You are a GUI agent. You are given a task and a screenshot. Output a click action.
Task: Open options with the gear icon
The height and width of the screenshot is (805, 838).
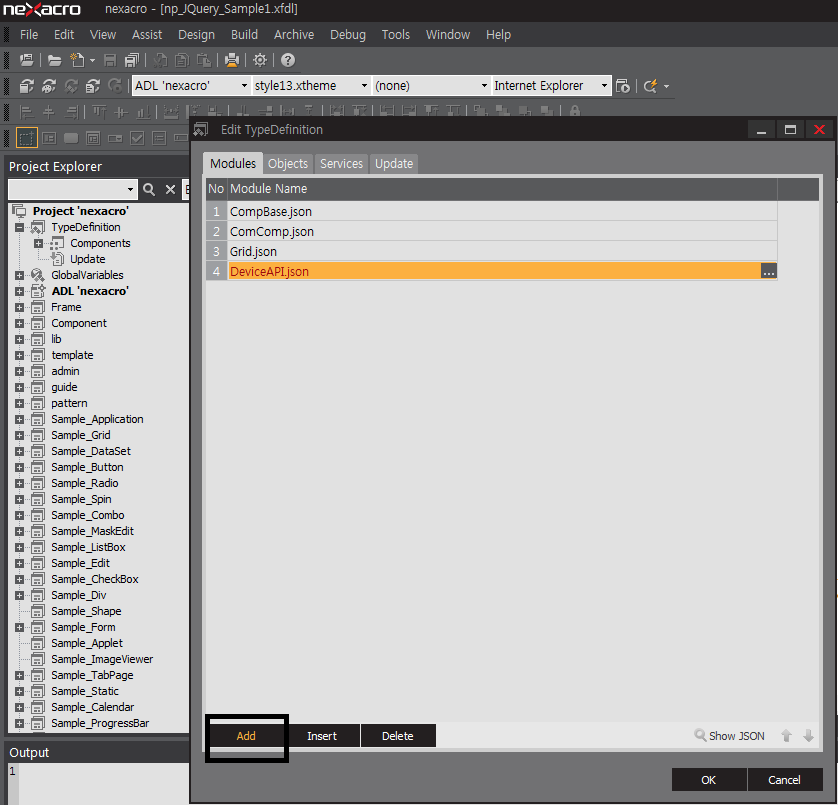tap(260, 60)
